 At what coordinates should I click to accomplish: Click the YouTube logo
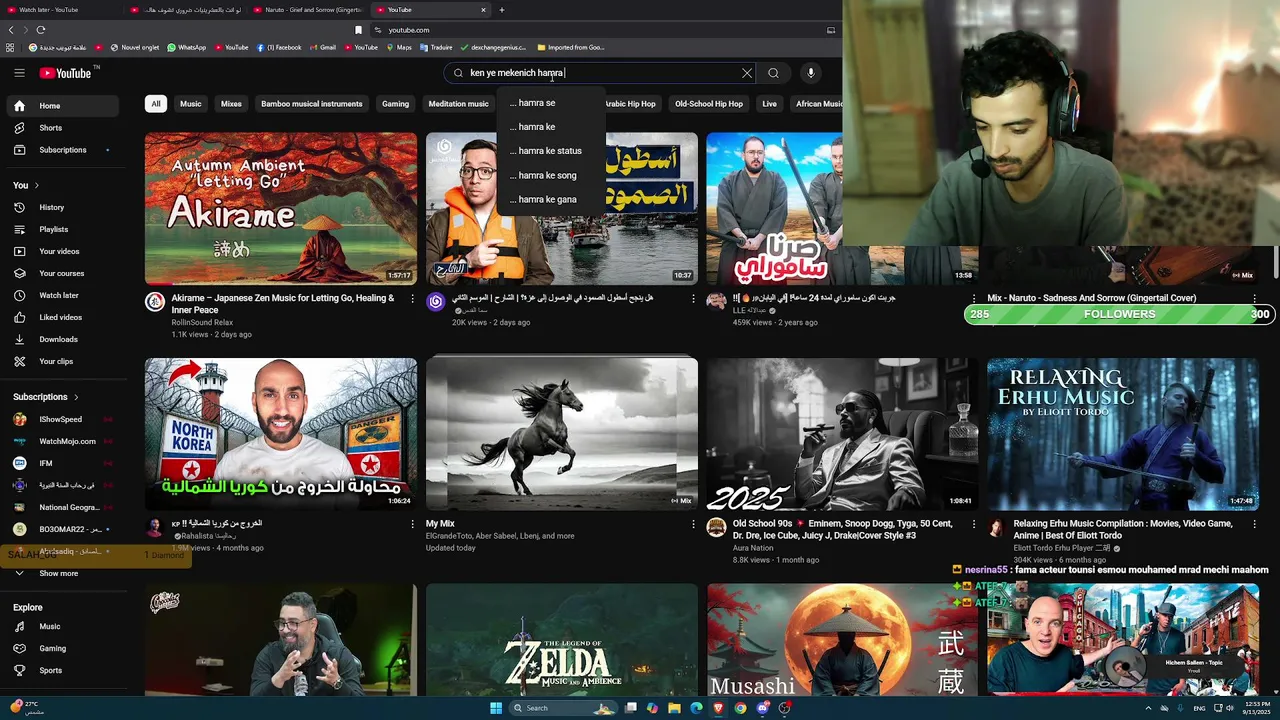(x=65, y=73)
